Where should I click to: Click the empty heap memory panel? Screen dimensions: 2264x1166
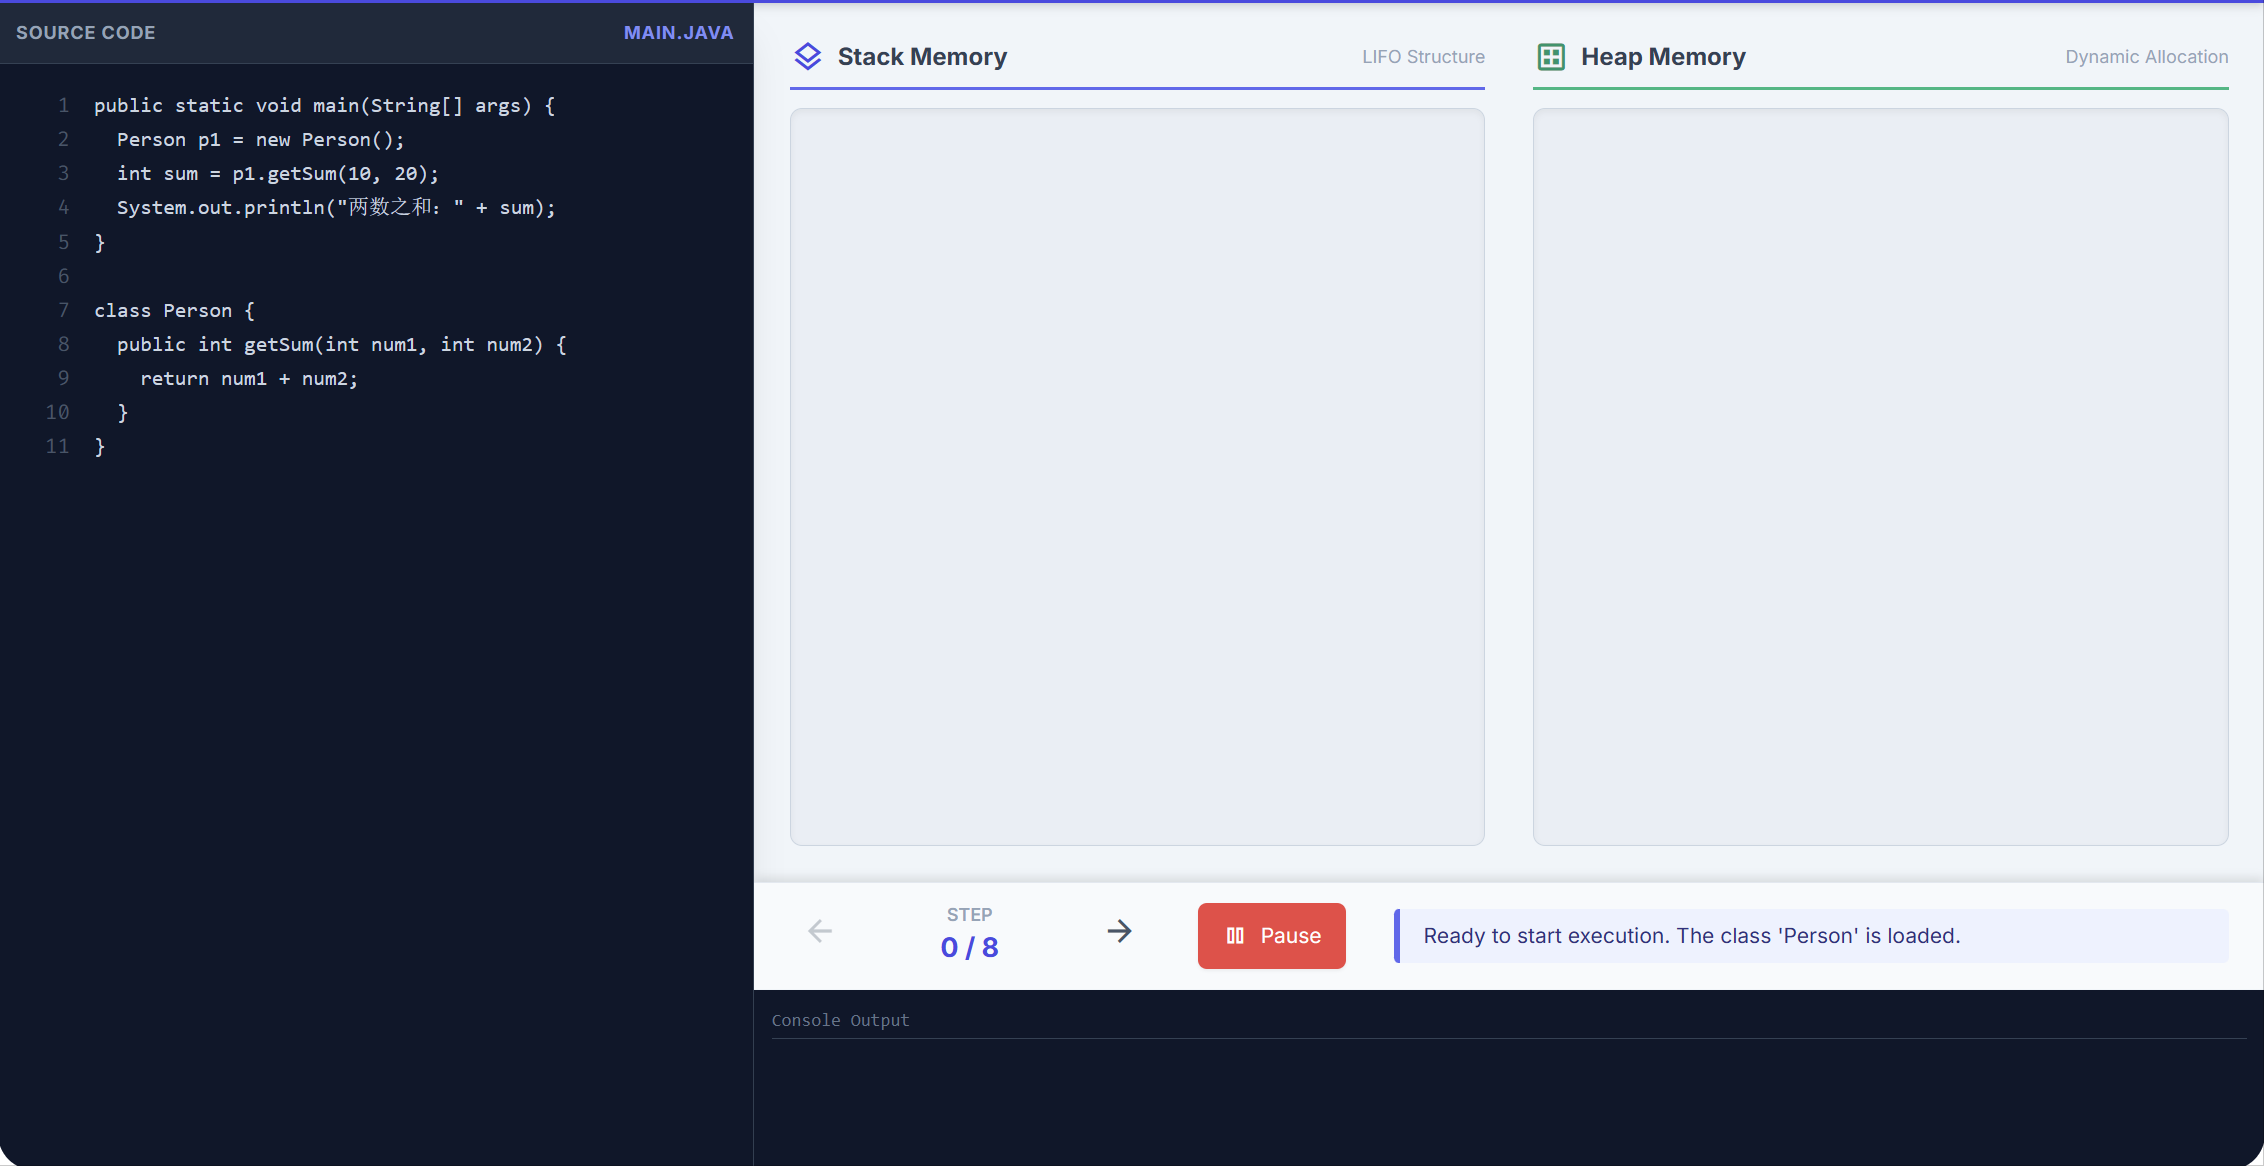1880,477
